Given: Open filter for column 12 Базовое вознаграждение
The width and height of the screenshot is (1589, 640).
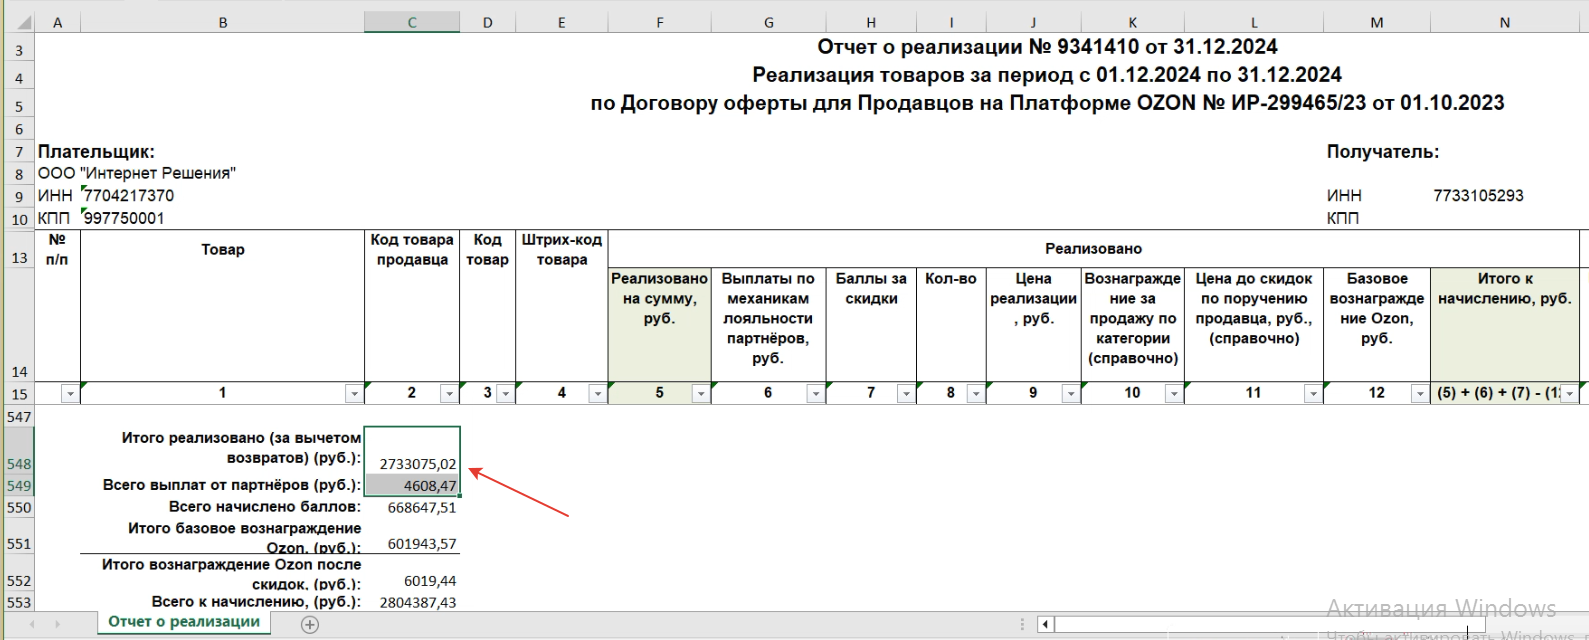Looking at the screenshot, I should click(1419, 394).
